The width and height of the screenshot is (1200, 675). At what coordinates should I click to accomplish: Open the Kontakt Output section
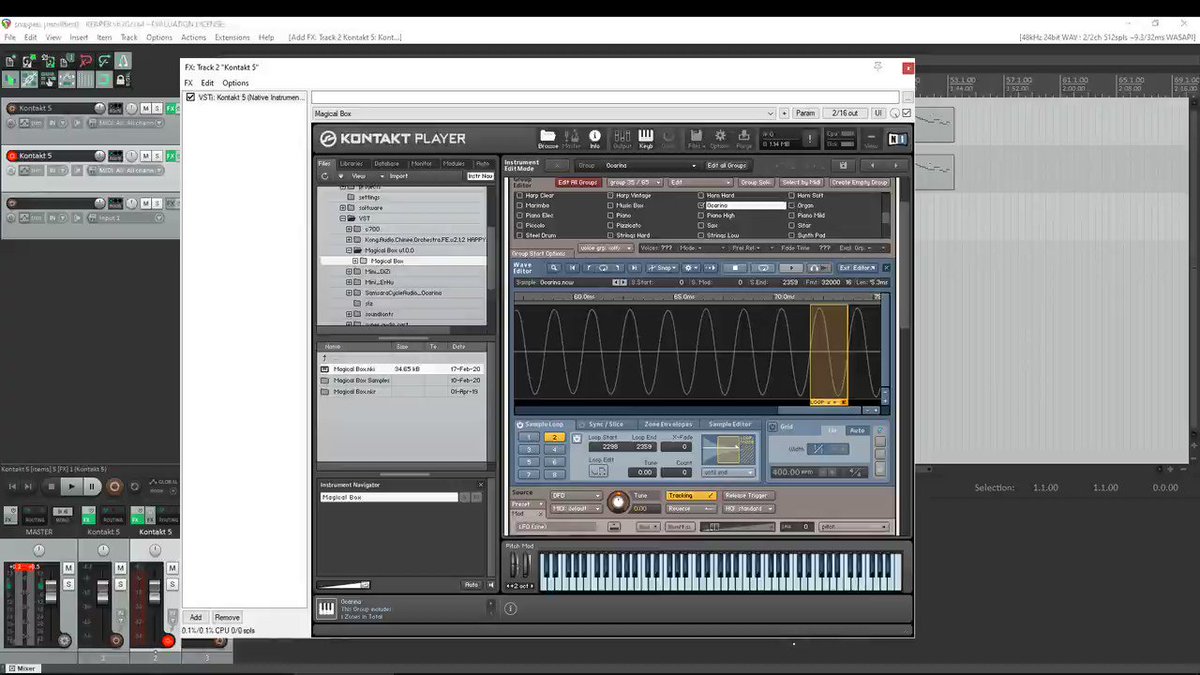[622, 138]
